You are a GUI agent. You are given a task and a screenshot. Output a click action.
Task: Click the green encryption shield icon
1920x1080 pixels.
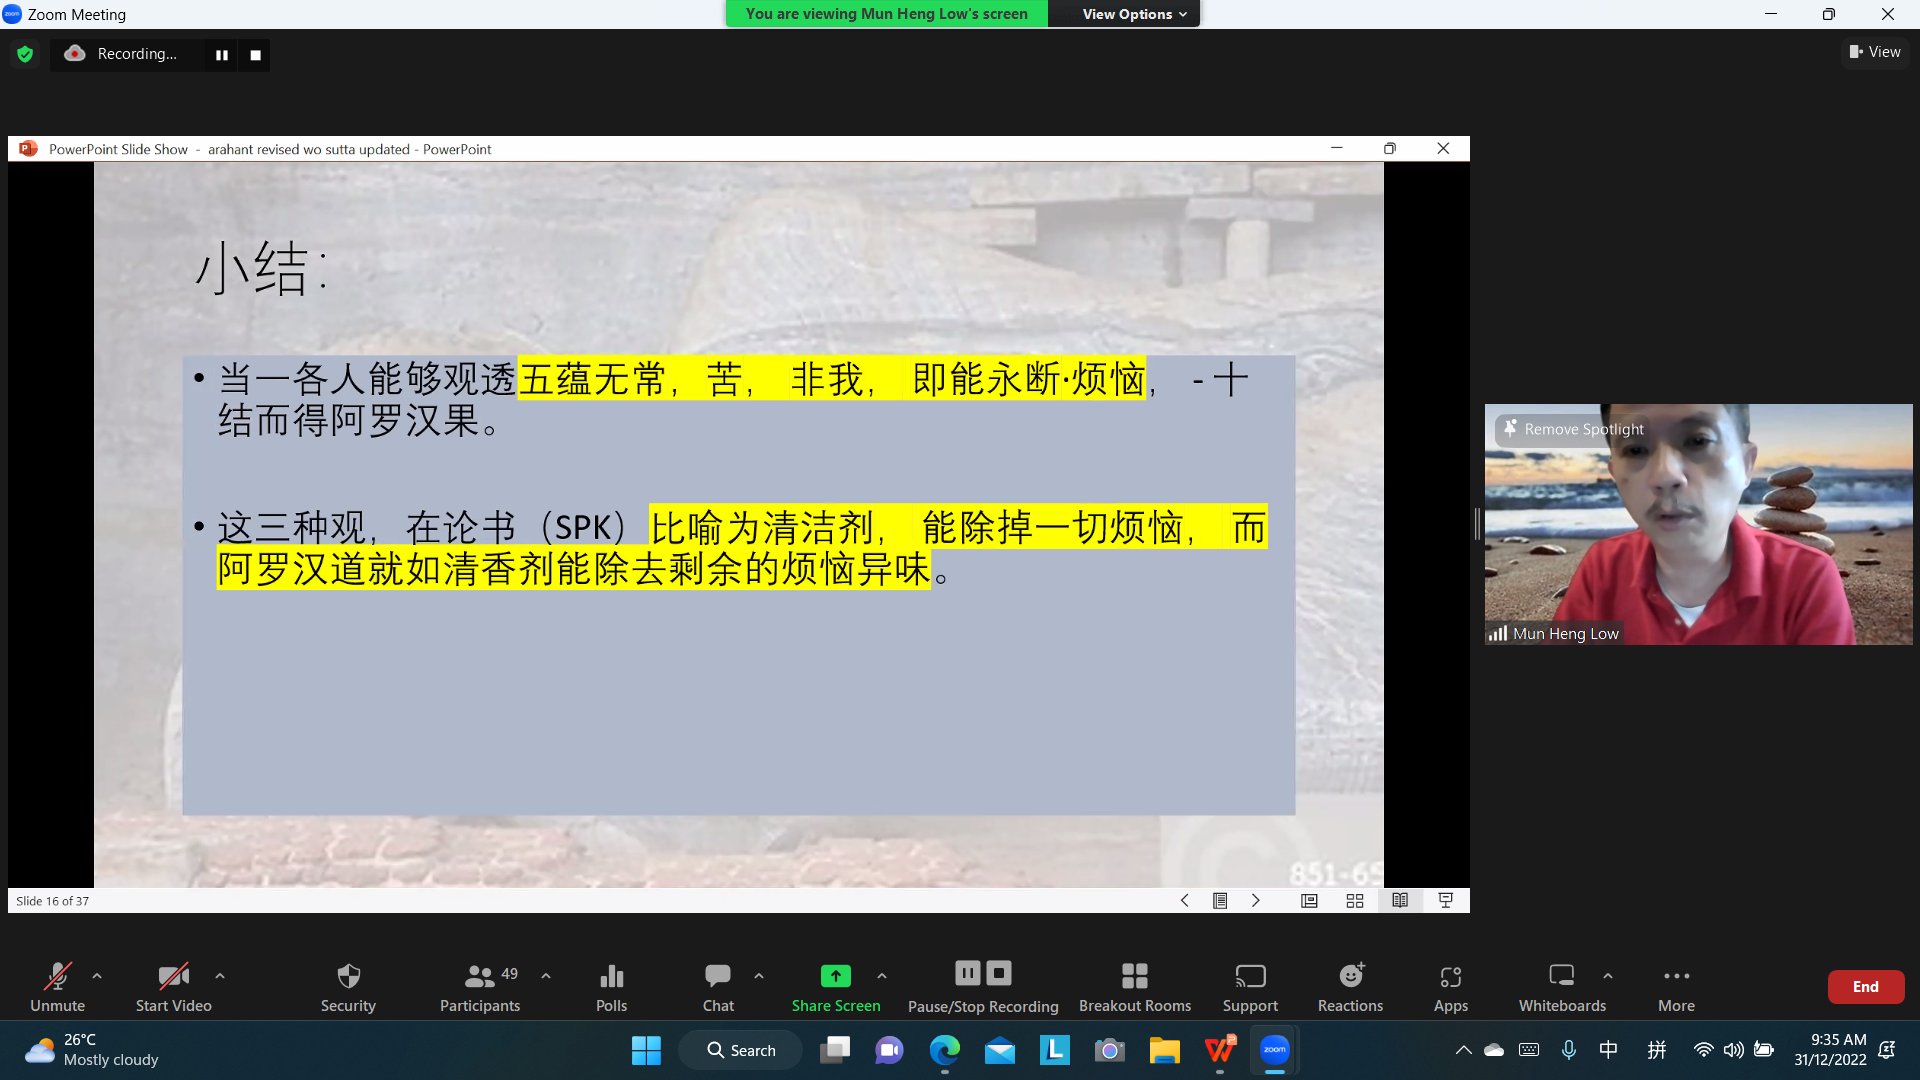tap(25, 54)
